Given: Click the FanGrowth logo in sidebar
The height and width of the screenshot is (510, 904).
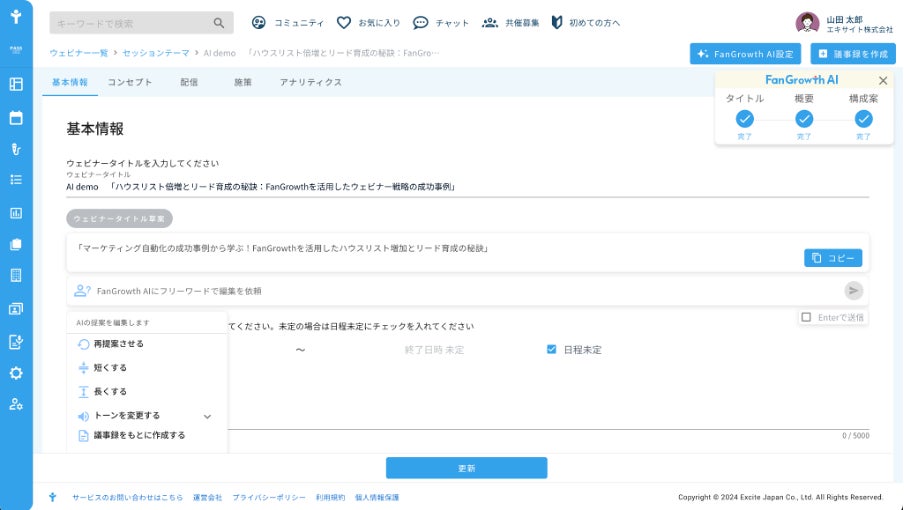Looking at the screenshot, I should coord(16,17).
